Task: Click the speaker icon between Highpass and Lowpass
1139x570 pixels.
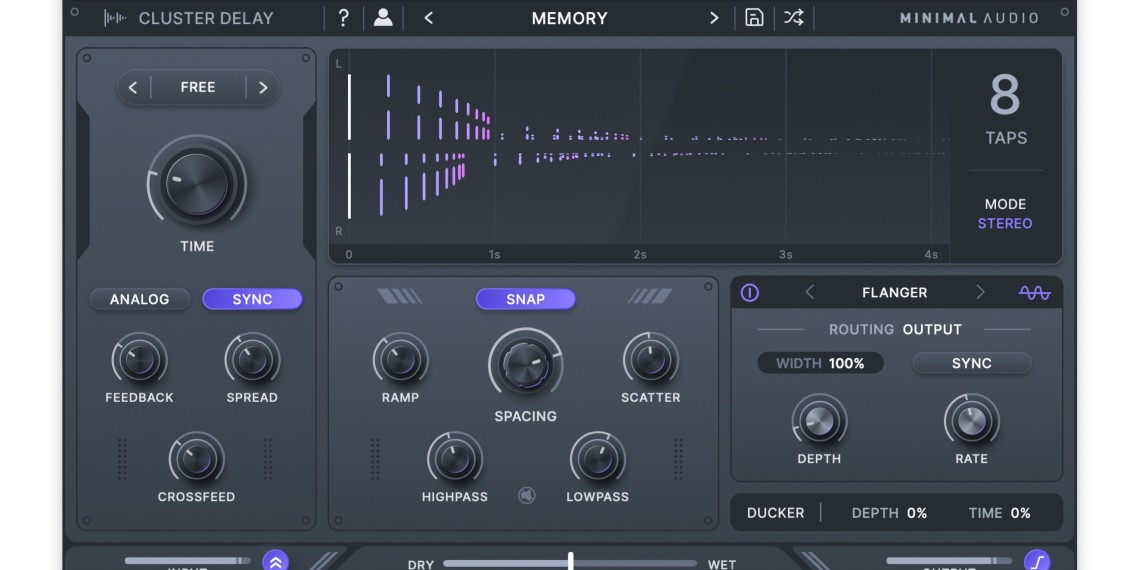Action: coord(527,495)
